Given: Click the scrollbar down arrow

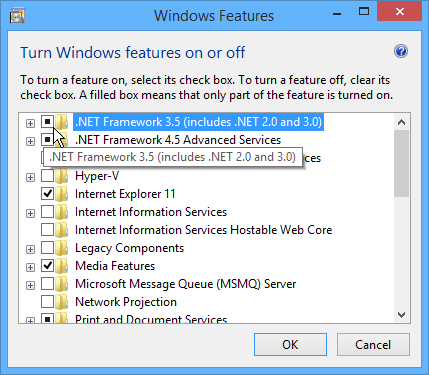Looking at the screenshot, I should click(x=401, y=315).
